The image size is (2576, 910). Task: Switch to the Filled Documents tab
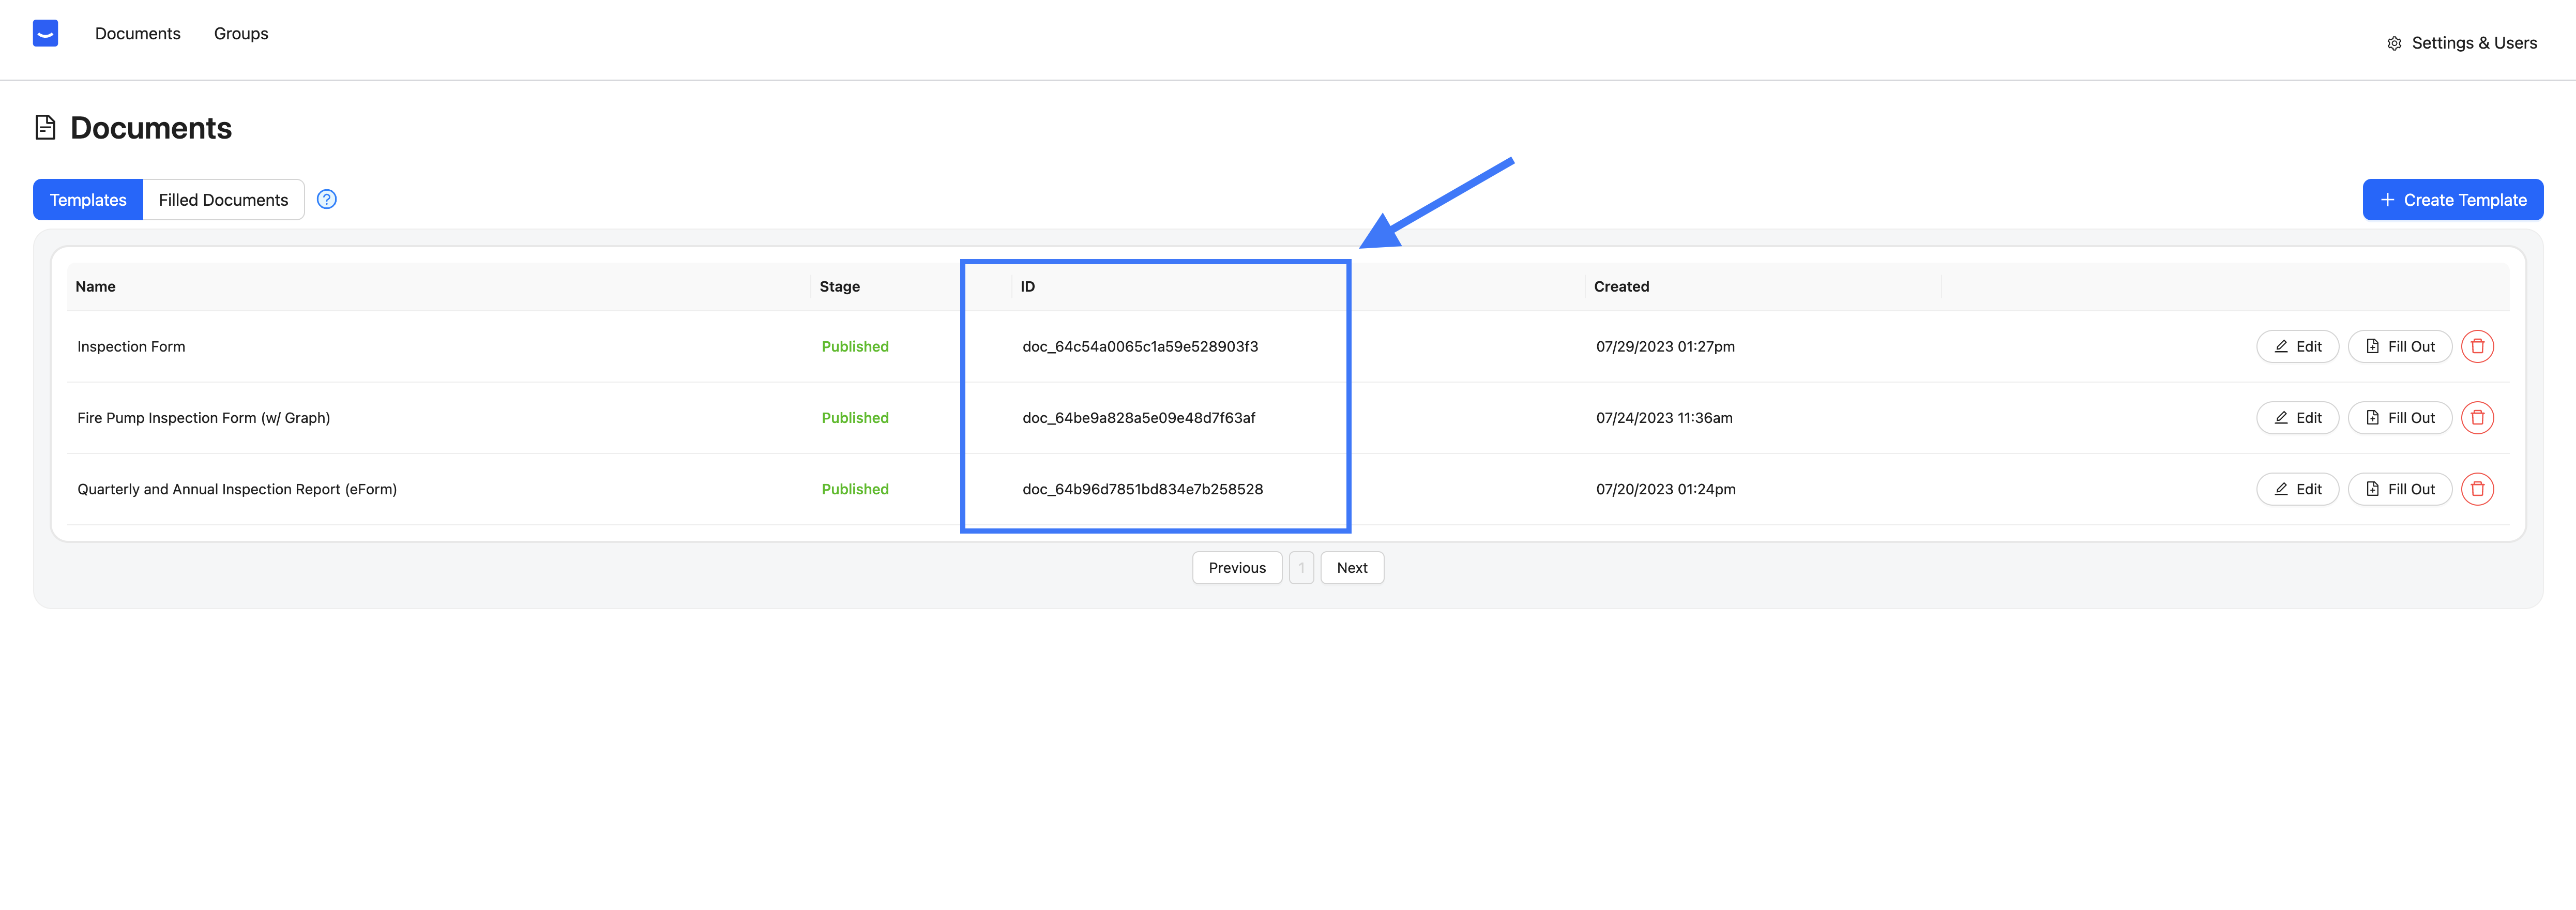[223, 200]
